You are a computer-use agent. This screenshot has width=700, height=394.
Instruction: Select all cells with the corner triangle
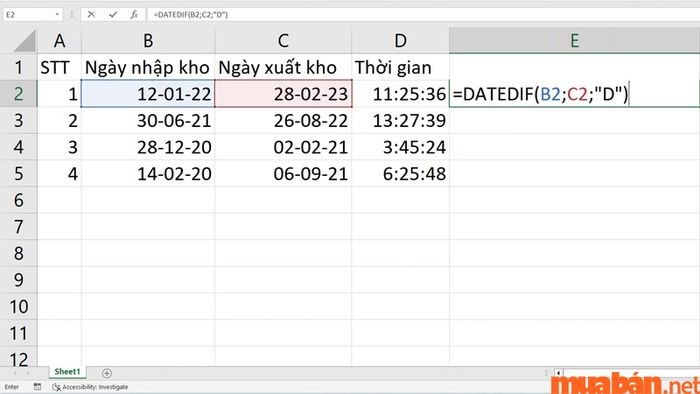click(x=25, y=41)
